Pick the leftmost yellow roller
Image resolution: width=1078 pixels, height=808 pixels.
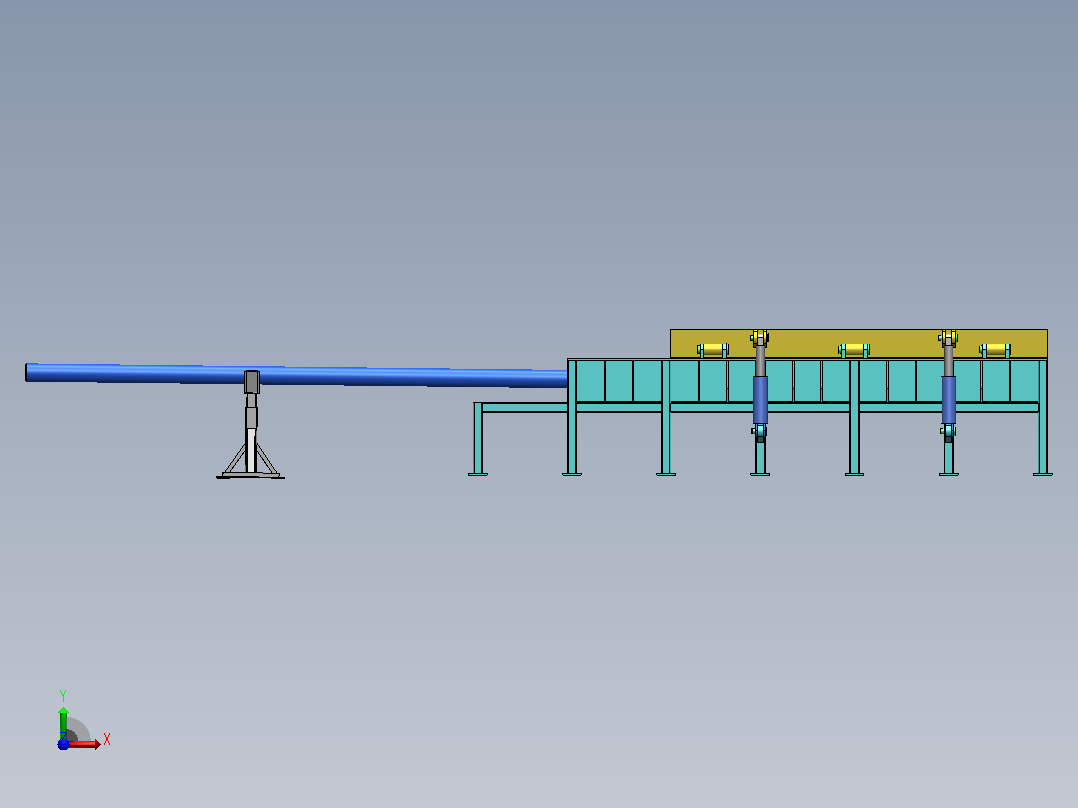[713, 350]
